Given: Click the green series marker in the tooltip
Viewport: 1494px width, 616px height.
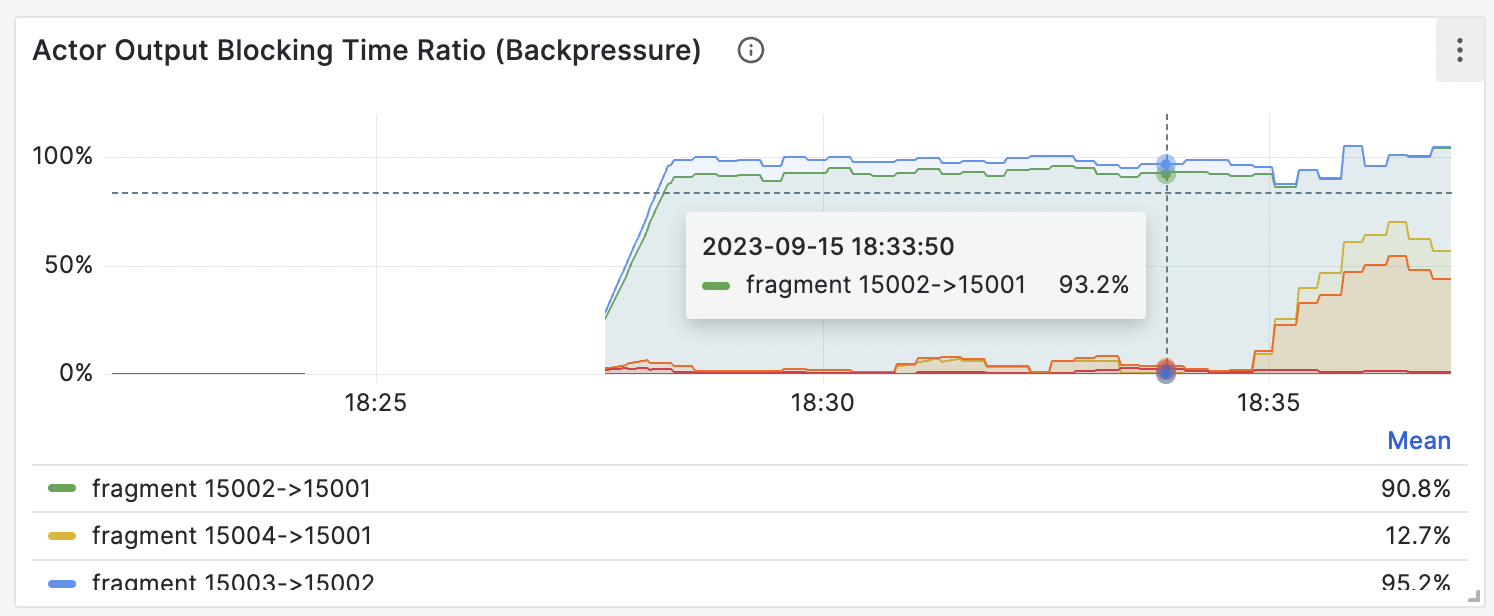Looking at the screenshot, I should 718,285.
